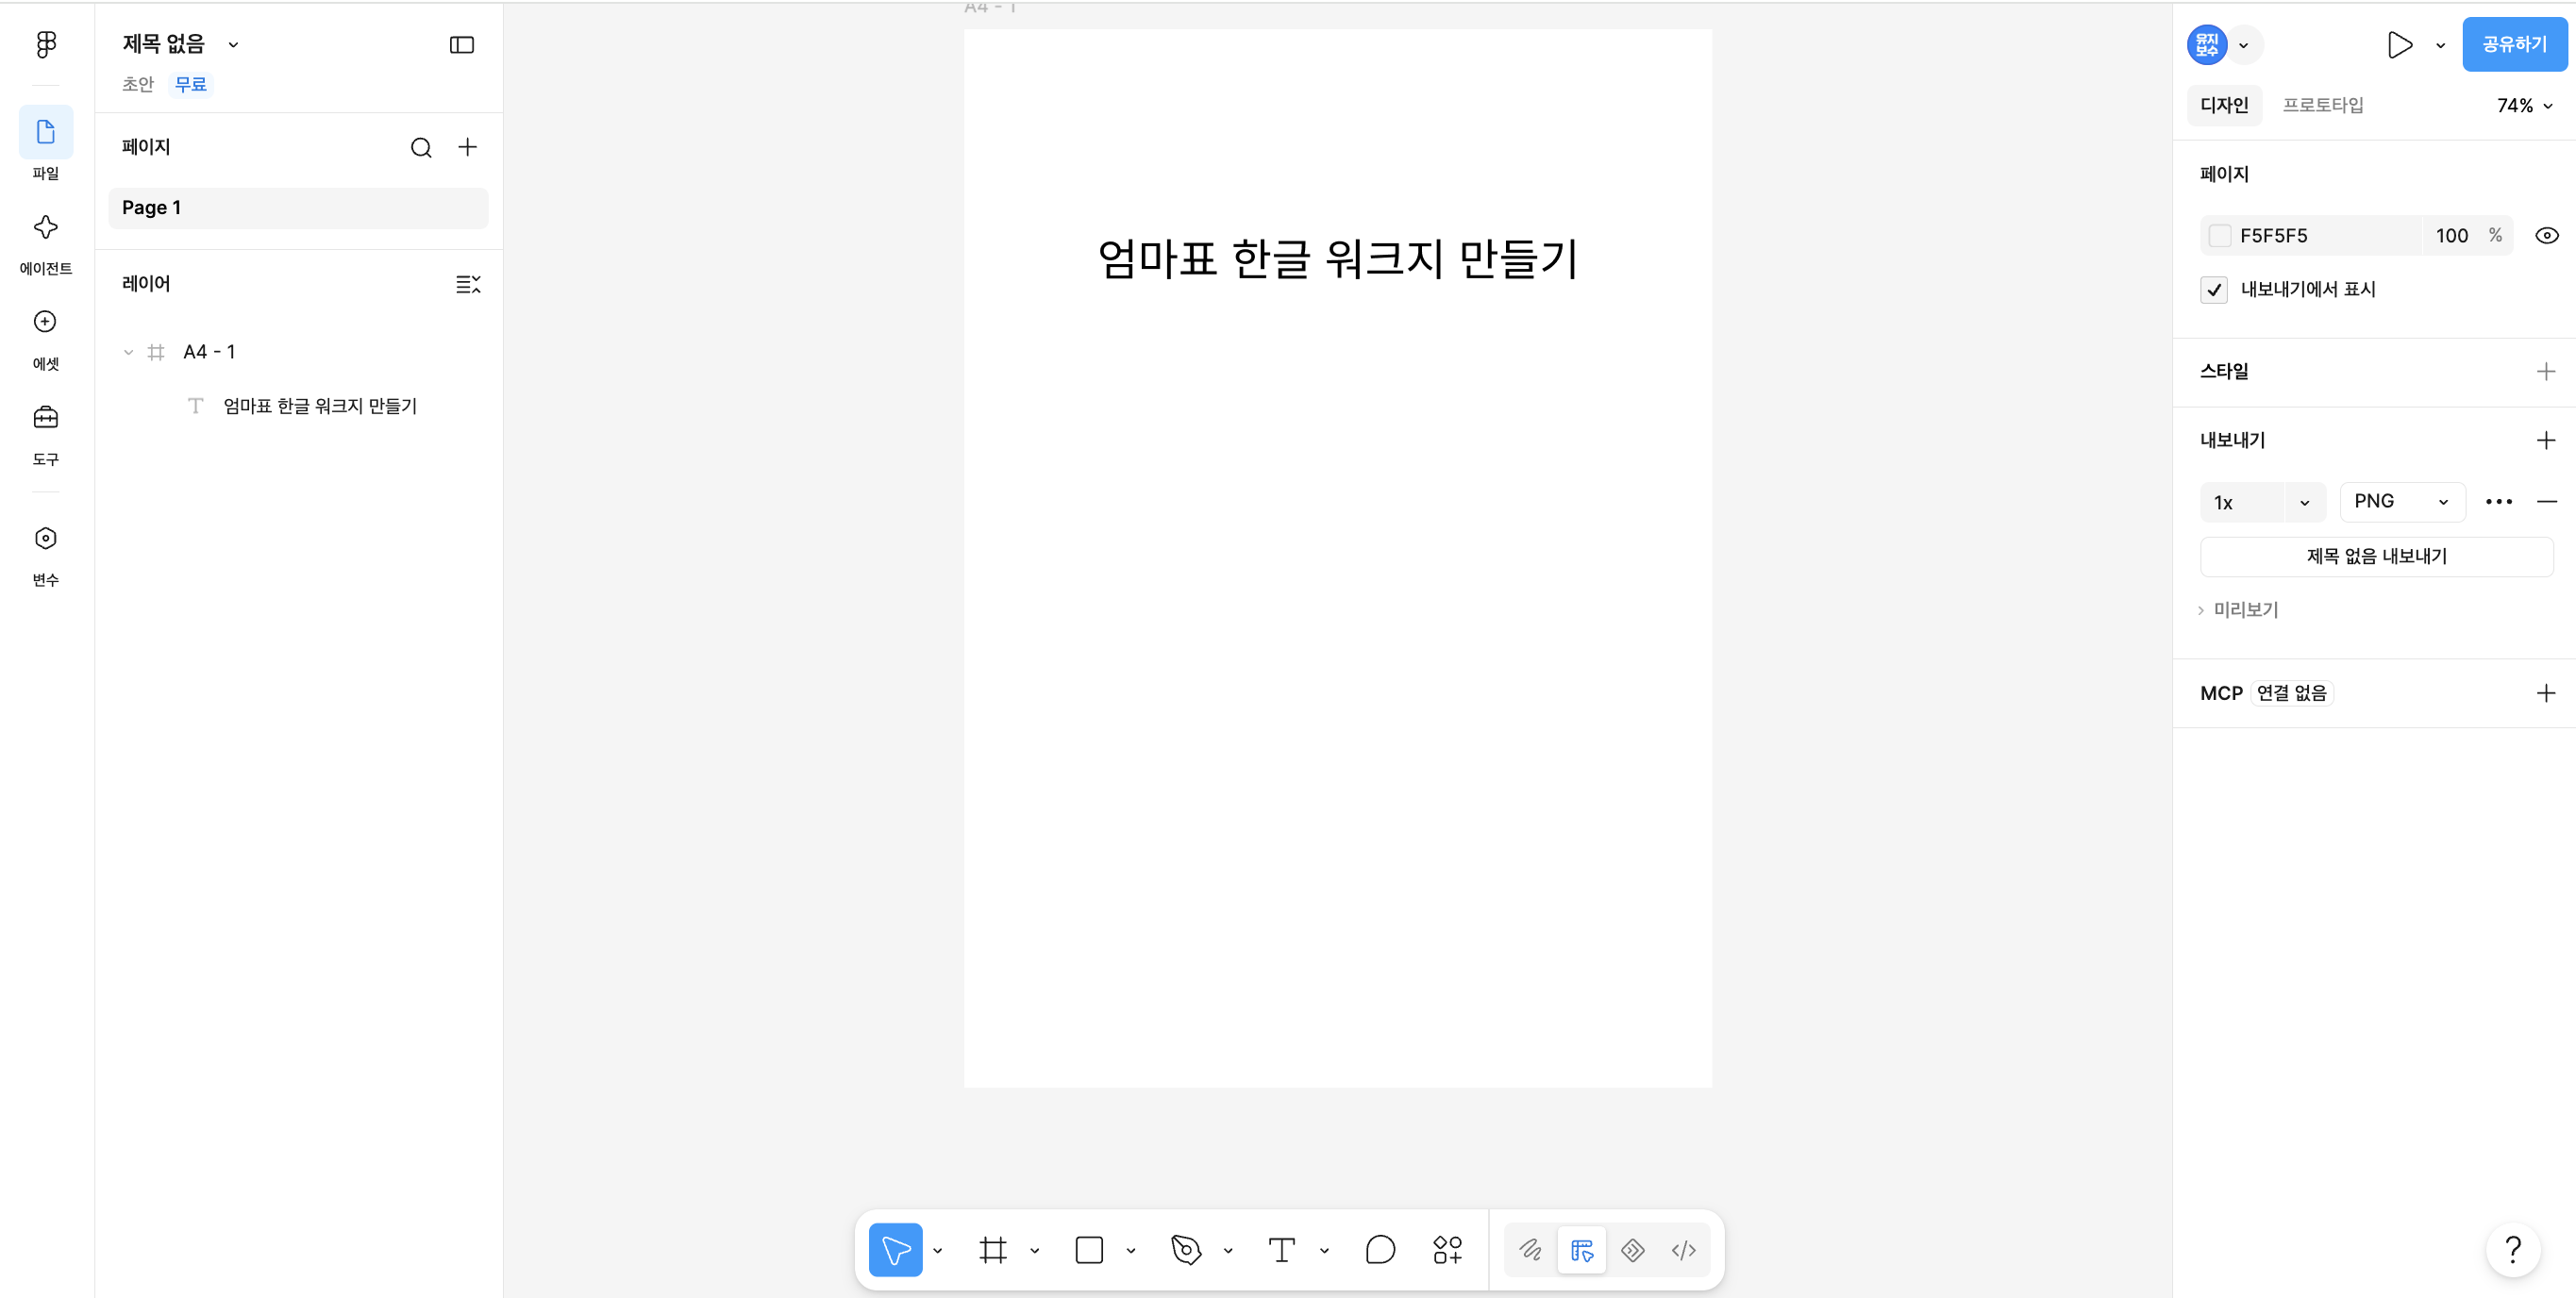
Task: Select the Text tool in bottom toolbar
Action: point(1282,1250)
